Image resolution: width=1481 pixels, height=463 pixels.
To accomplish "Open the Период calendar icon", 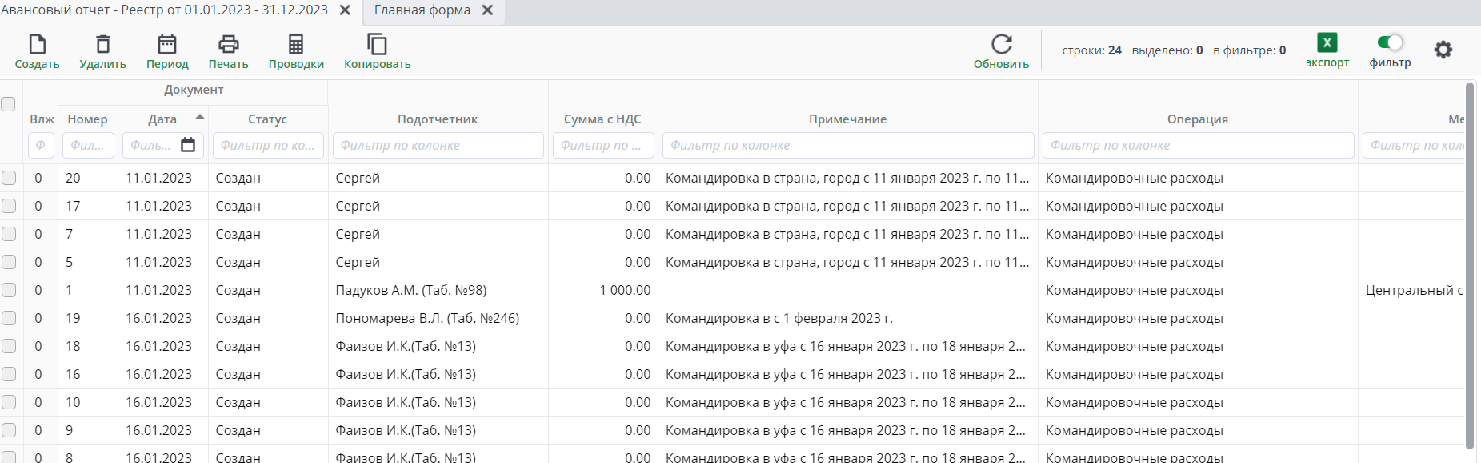I will coord(167,45).
